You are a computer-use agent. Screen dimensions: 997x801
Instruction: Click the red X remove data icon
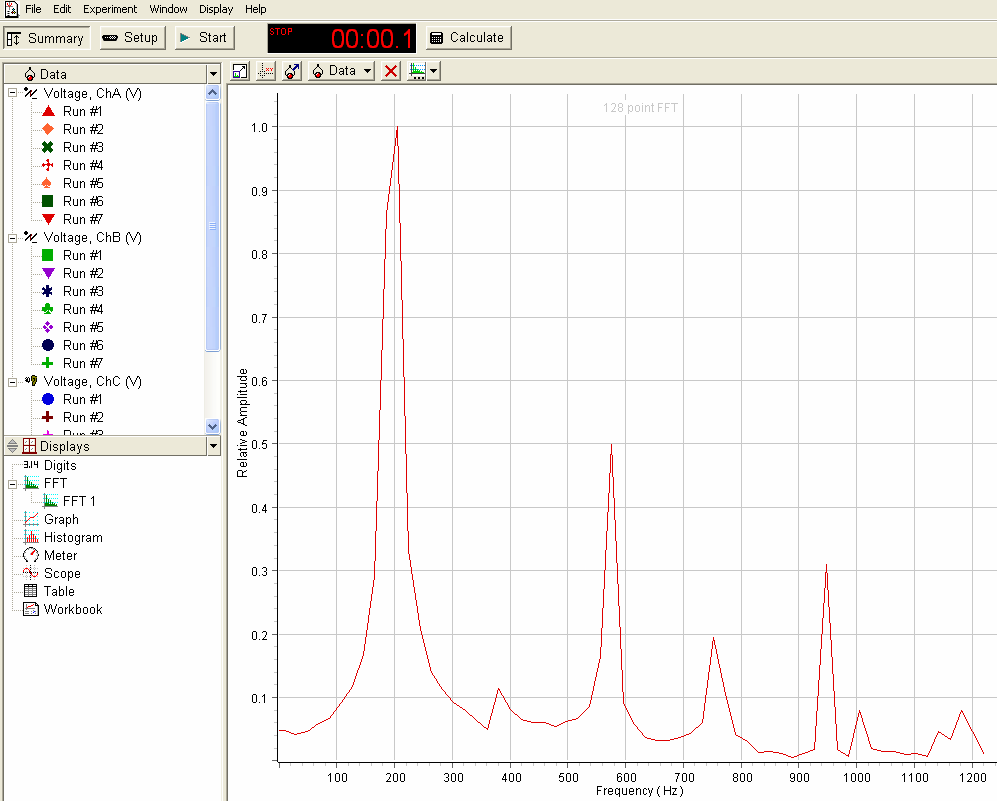click(x=391, y=71)
